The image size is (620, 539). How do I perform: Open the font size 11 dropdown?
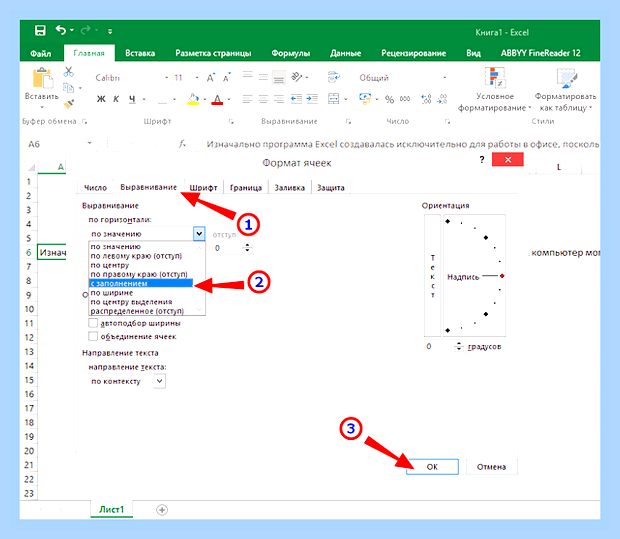(x=197, y=78)
